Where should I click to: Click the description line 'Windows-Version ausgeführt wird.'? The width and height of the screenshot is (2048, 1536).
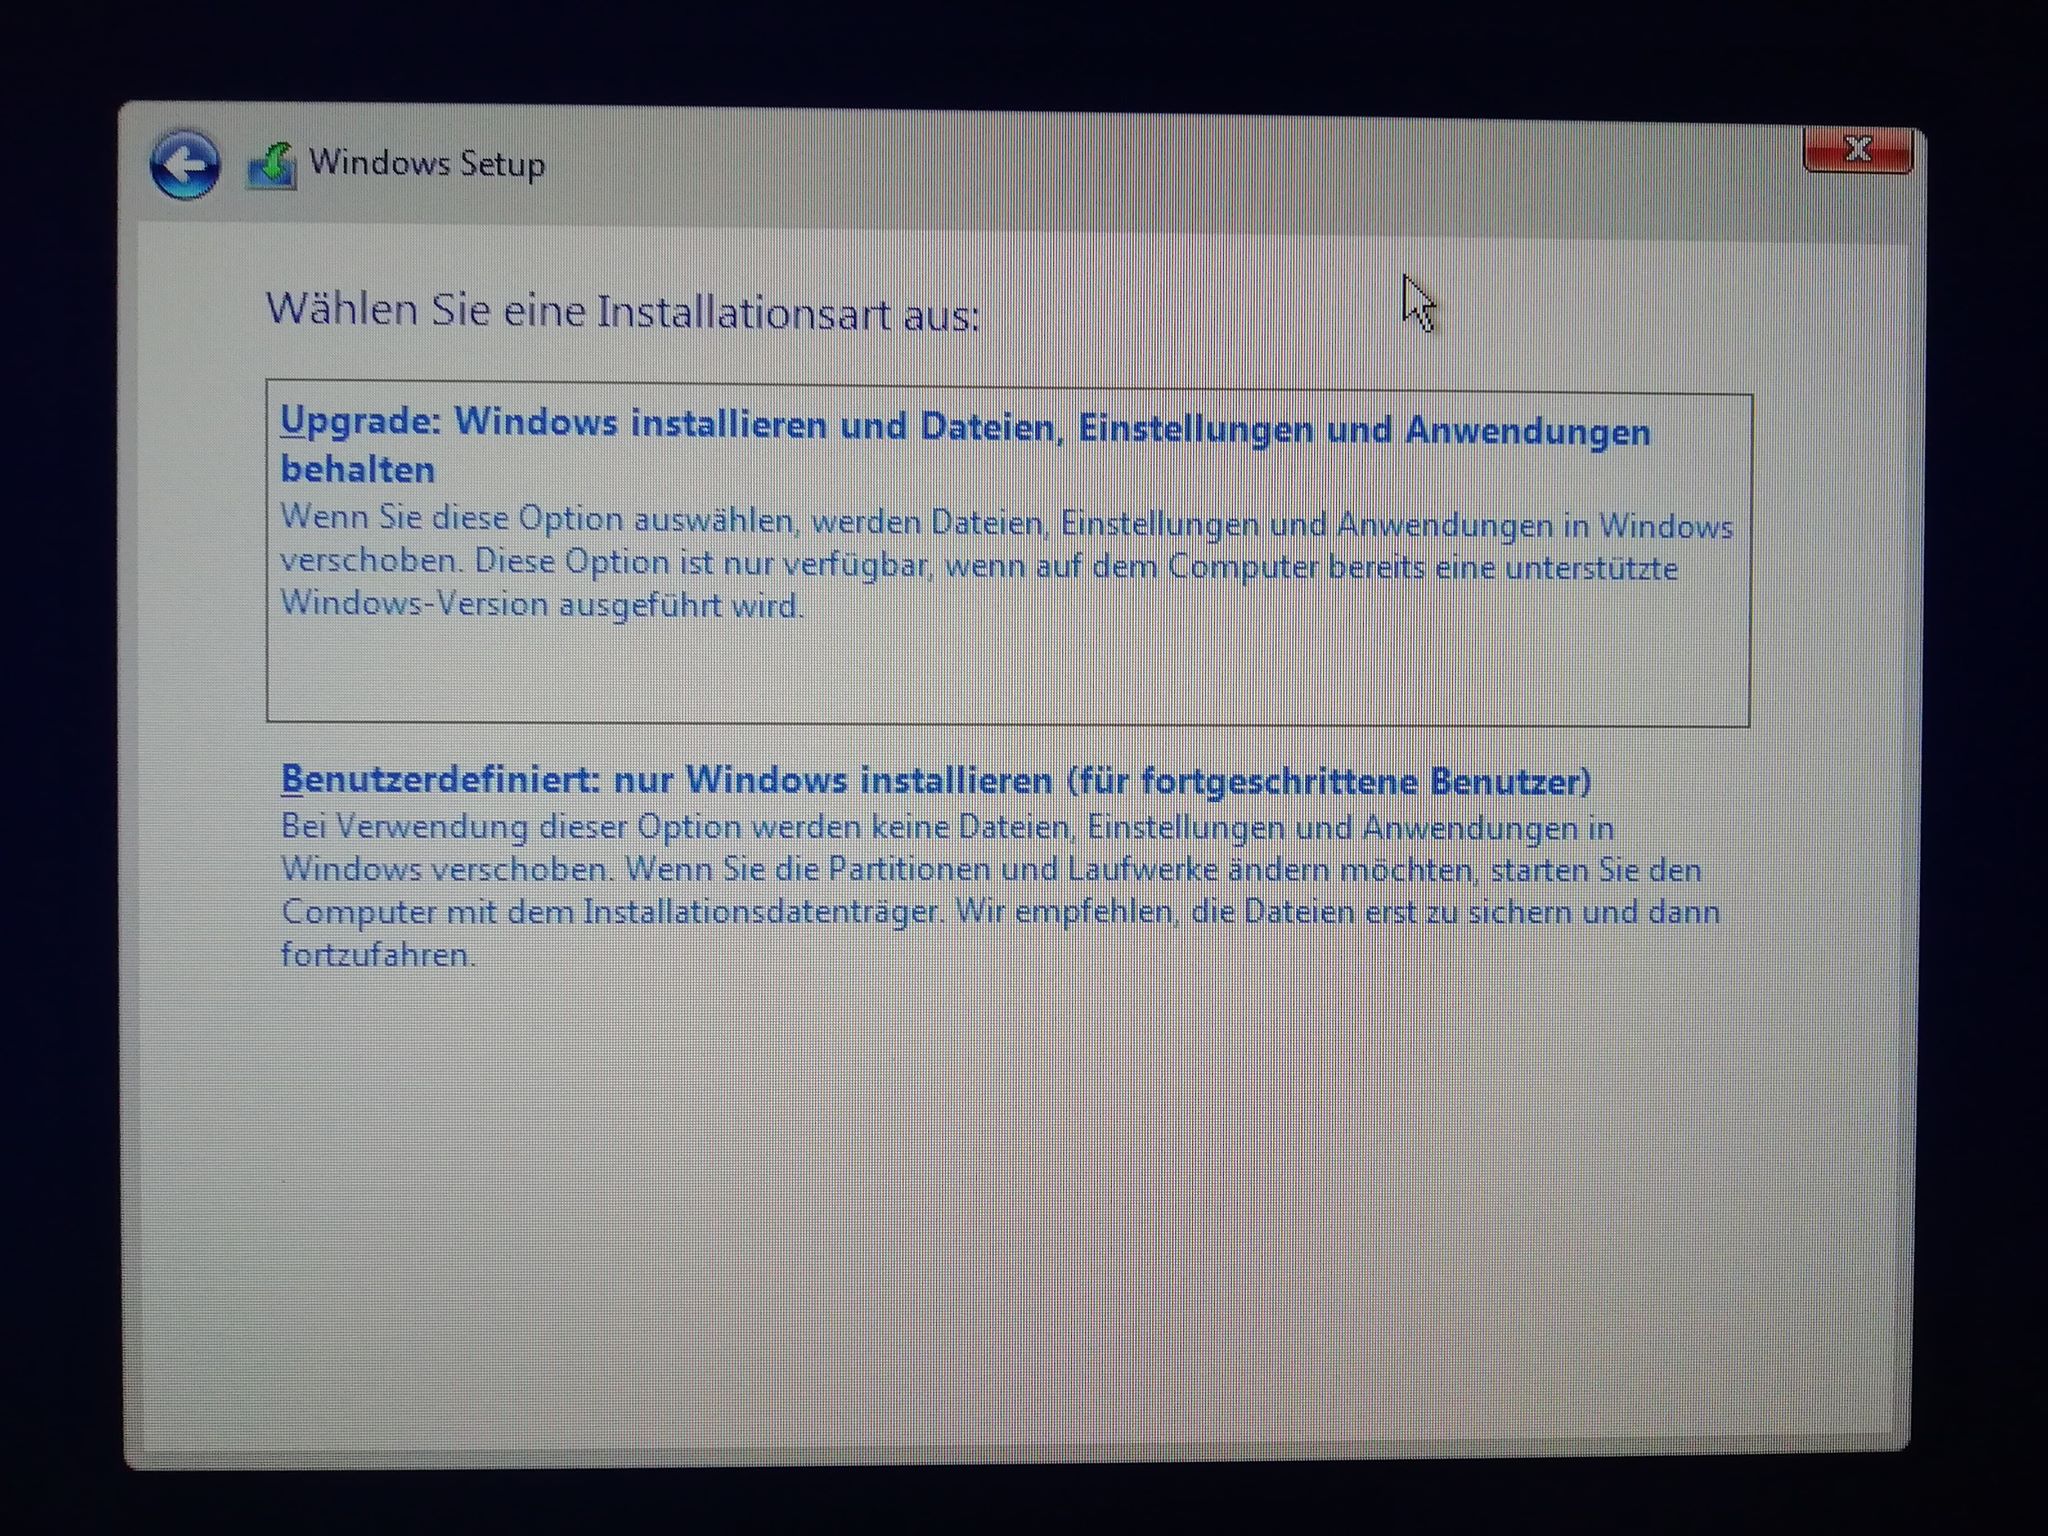pyautogui.click(x=542, y=605)
